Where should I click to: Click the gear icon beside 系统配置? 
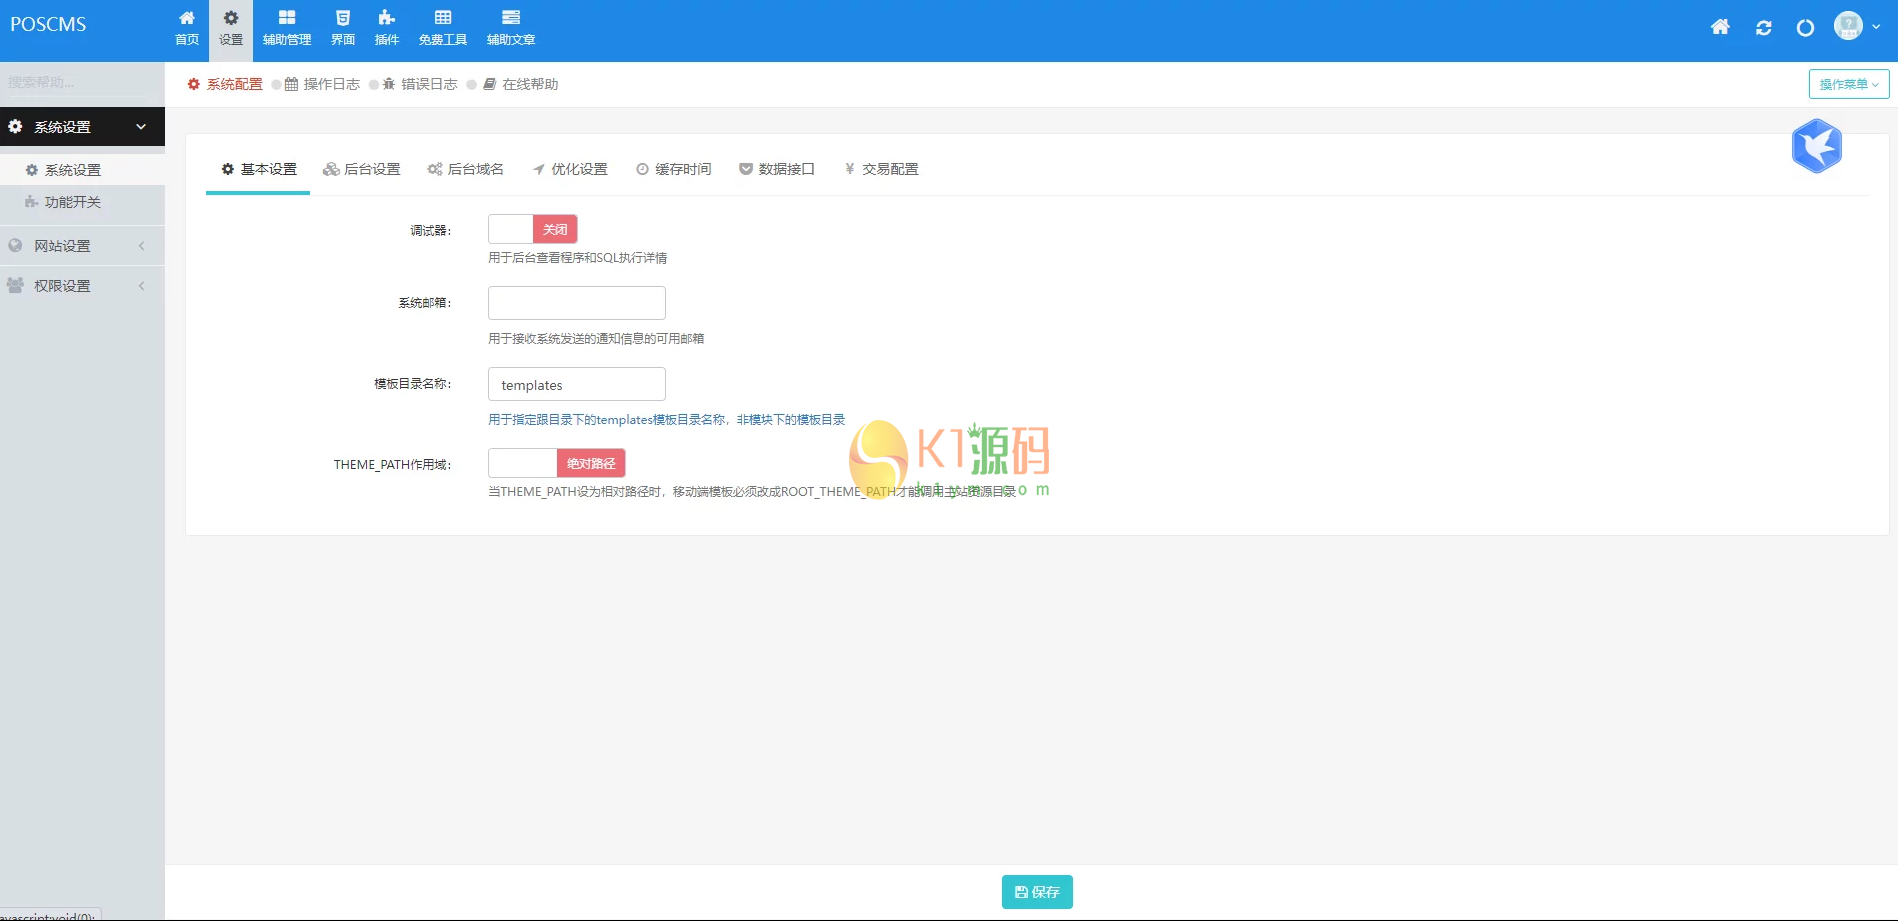pyautogui.click(x=194, y=84)
